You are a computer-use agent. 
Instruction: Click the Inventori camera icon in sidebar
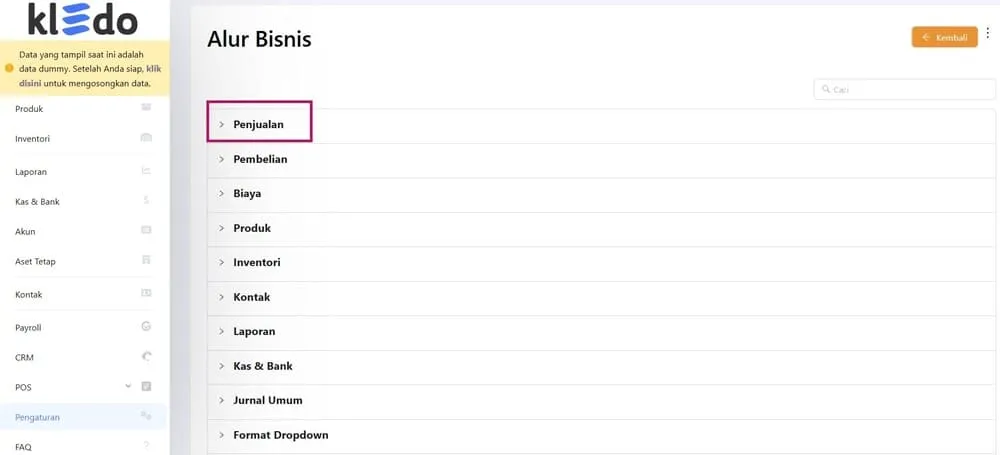[146, 138]
